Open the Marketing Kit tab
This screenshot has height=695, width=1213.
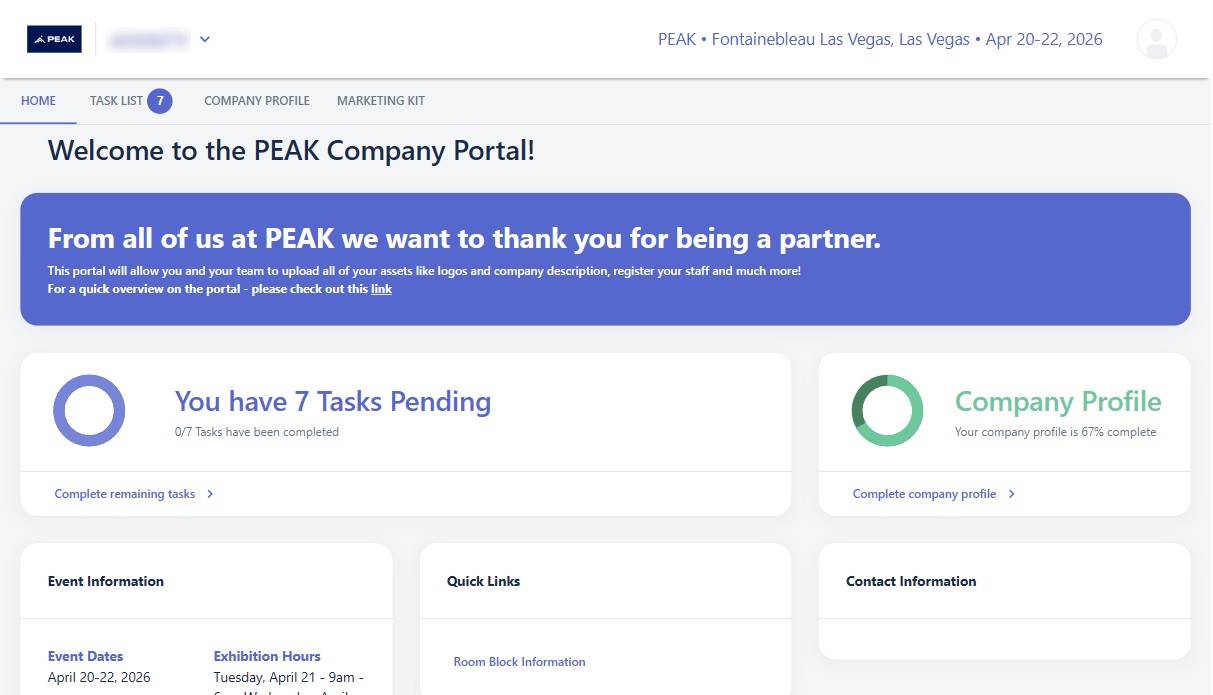[x=381, y=101]
